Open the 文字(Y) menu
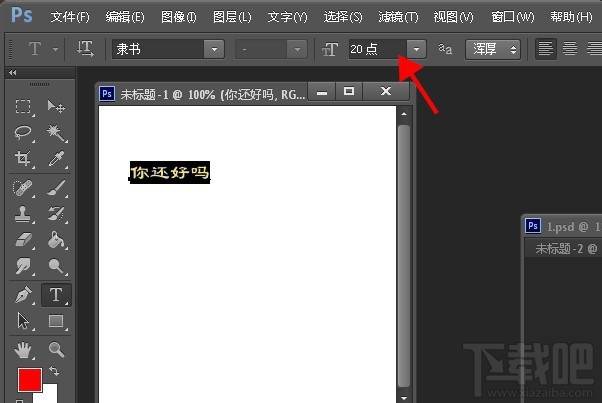 (287, 17)
